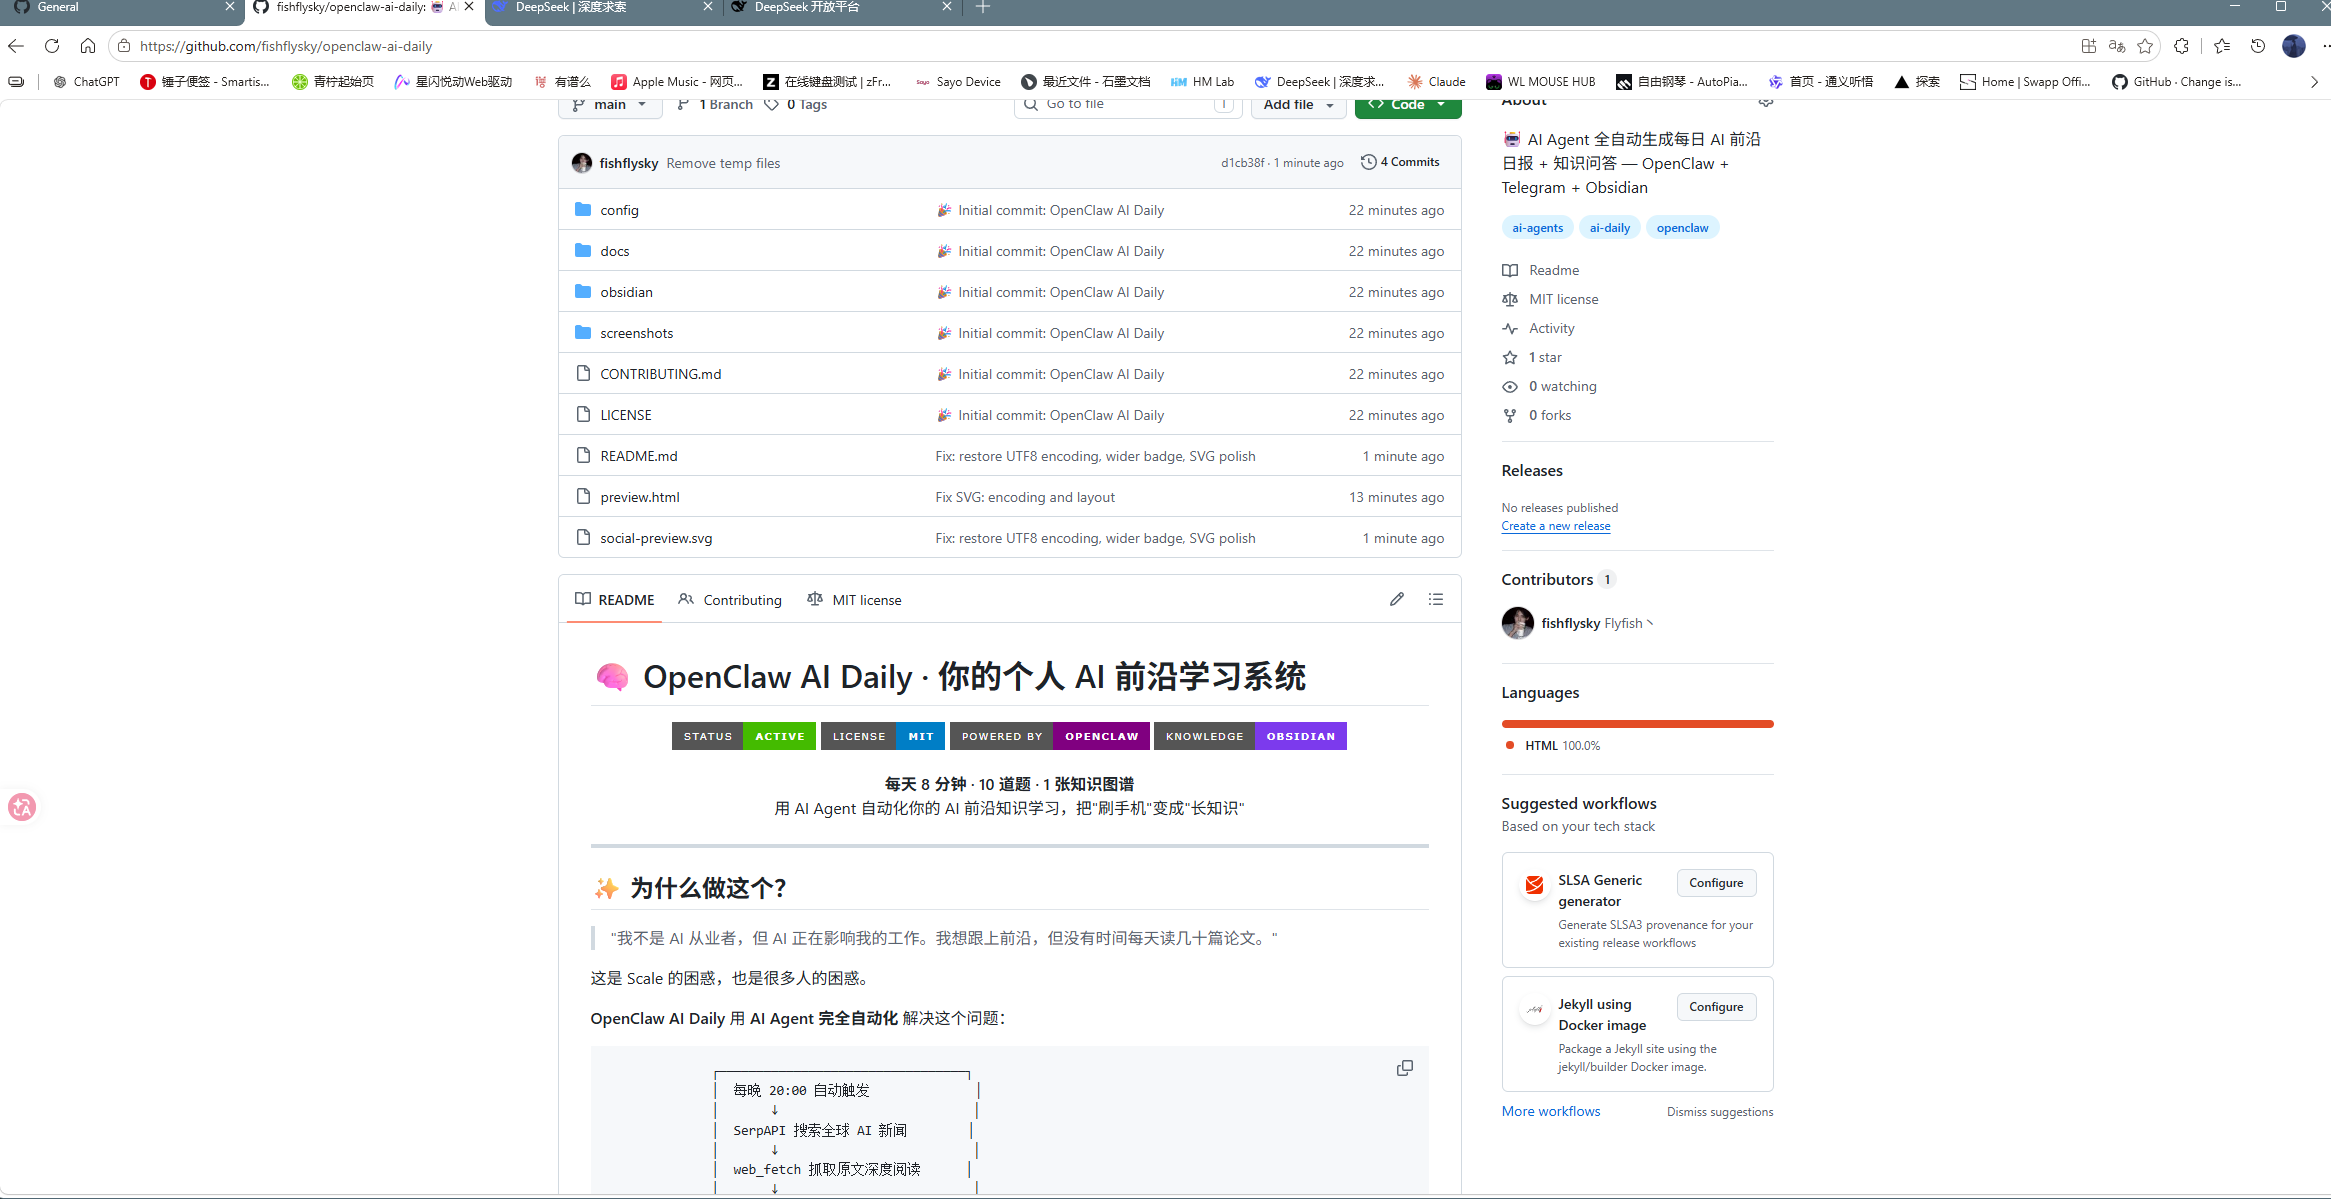Viewport: 2331px width, 1199px height.
Task: Click Dismiss suggestions
Action: 1720,1112
